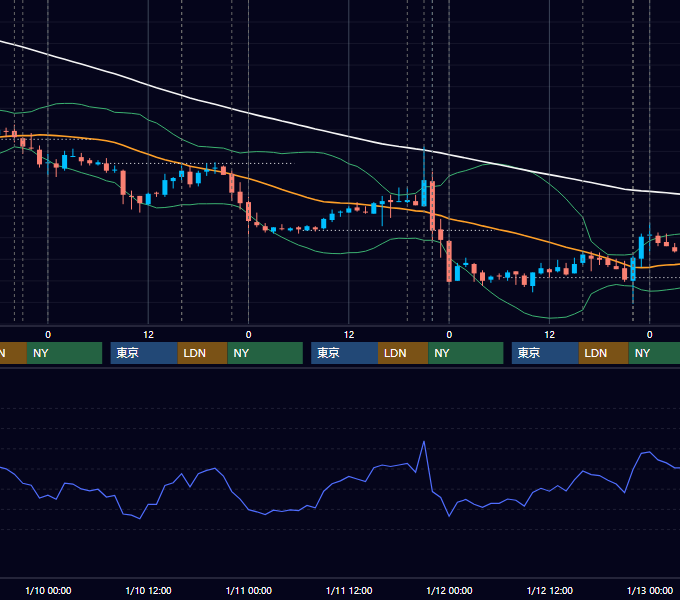This screenshot has width=680, height=600.
Task: Select the NY session bar spanning 1/12 00:00
Action: point(466,353)
